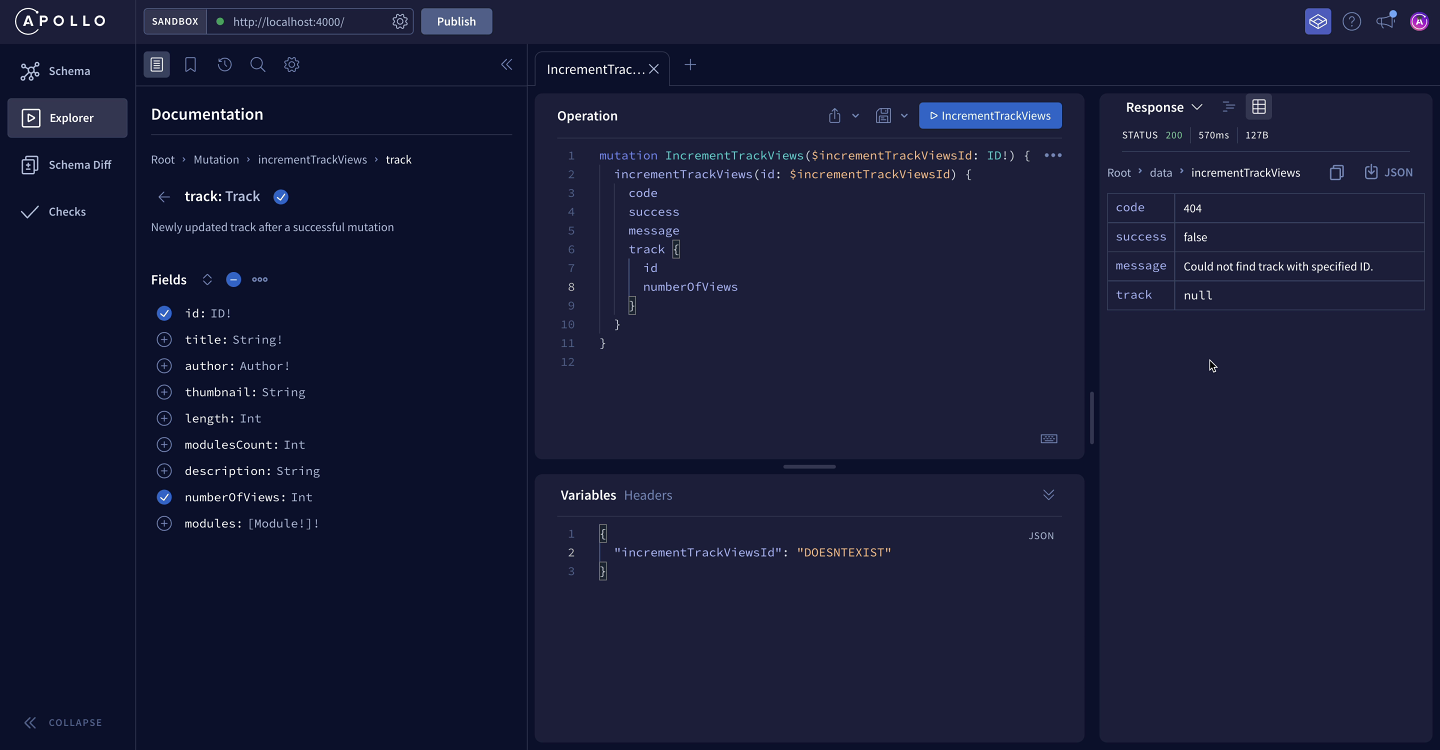Open the Apollo Studio stacked-layers icon

pos(1318,21)
